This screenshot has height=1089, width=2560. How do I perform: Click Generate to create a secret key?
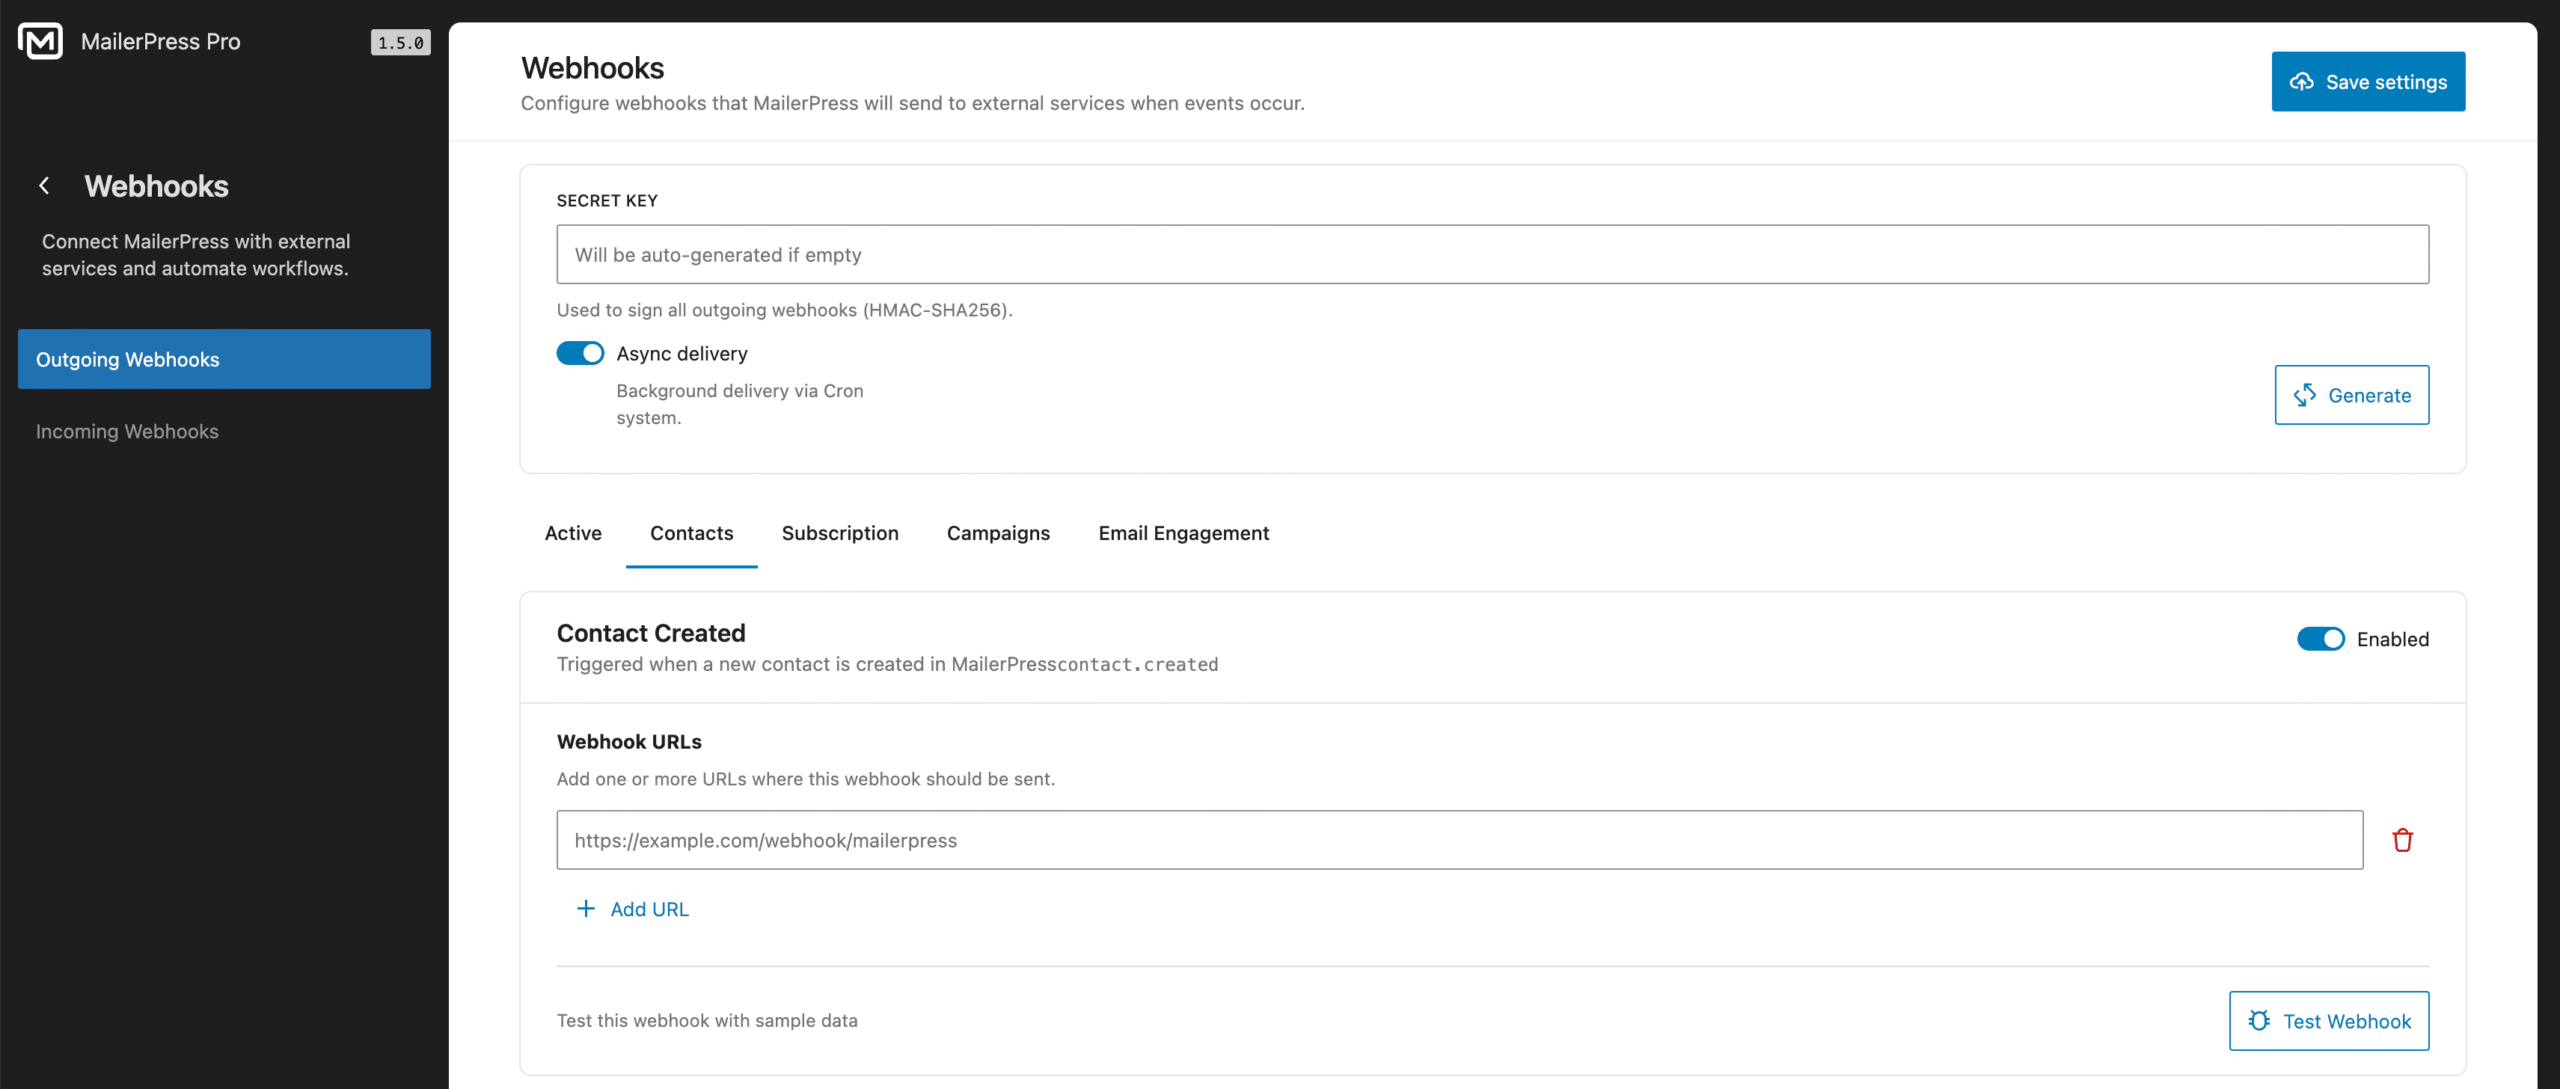[x=2351, y=395]
